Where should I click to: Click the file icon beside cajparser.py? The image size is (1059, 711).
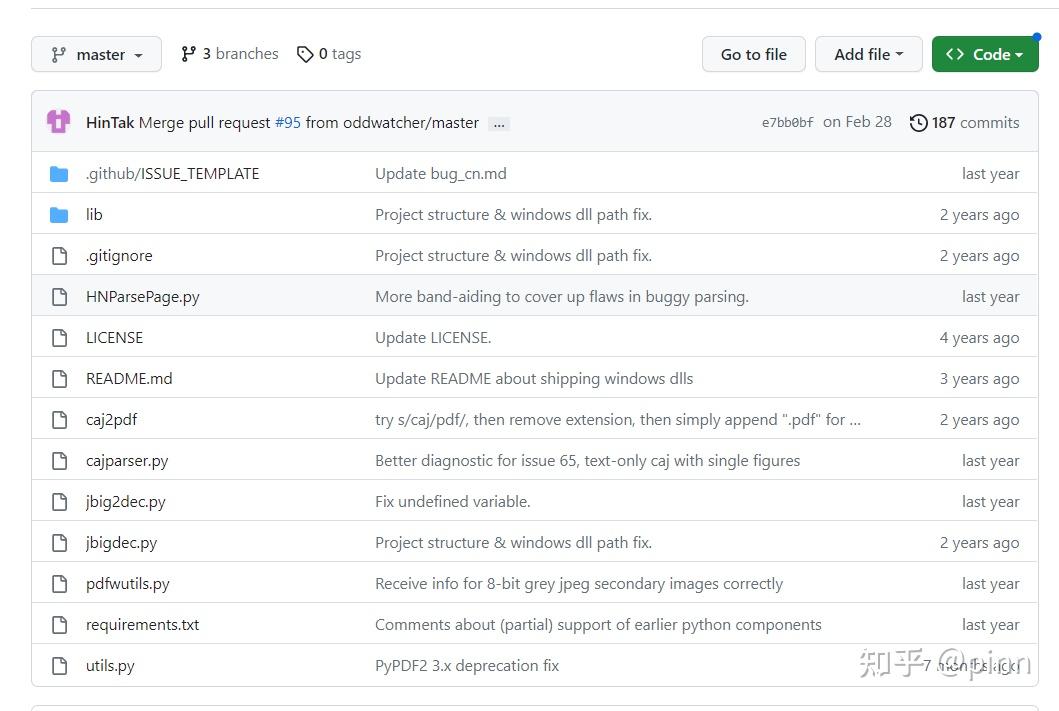pos(59,460)
